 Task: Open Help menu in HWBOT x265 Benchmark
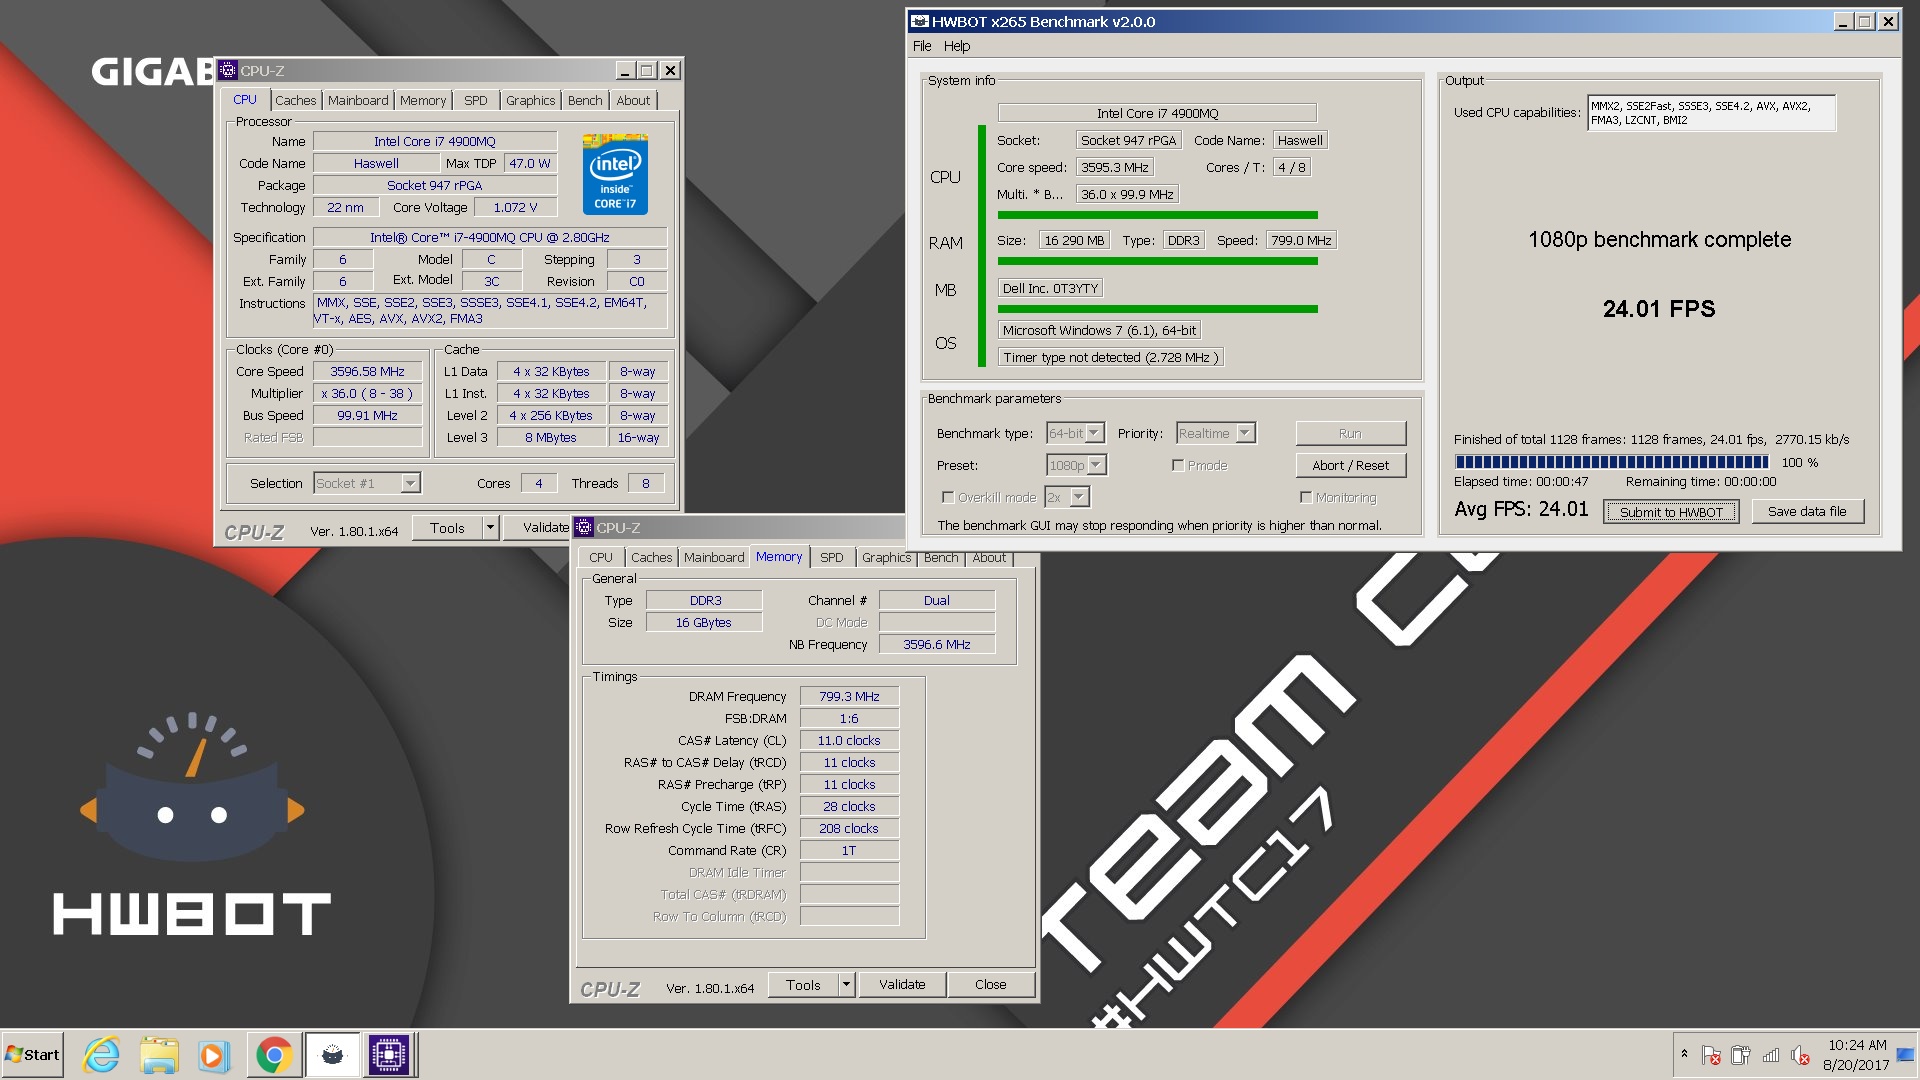957,46
